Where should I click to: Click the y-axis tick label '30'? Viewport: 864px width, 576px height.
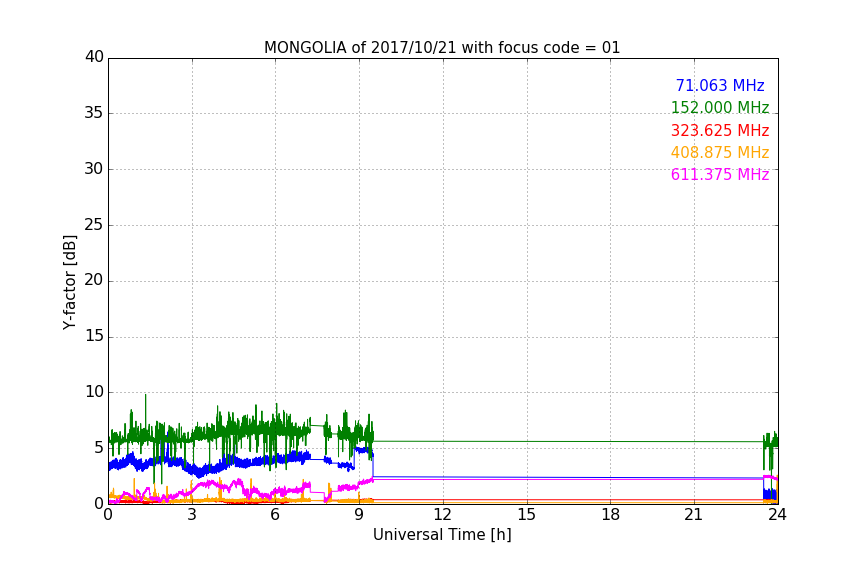(94, 169)
